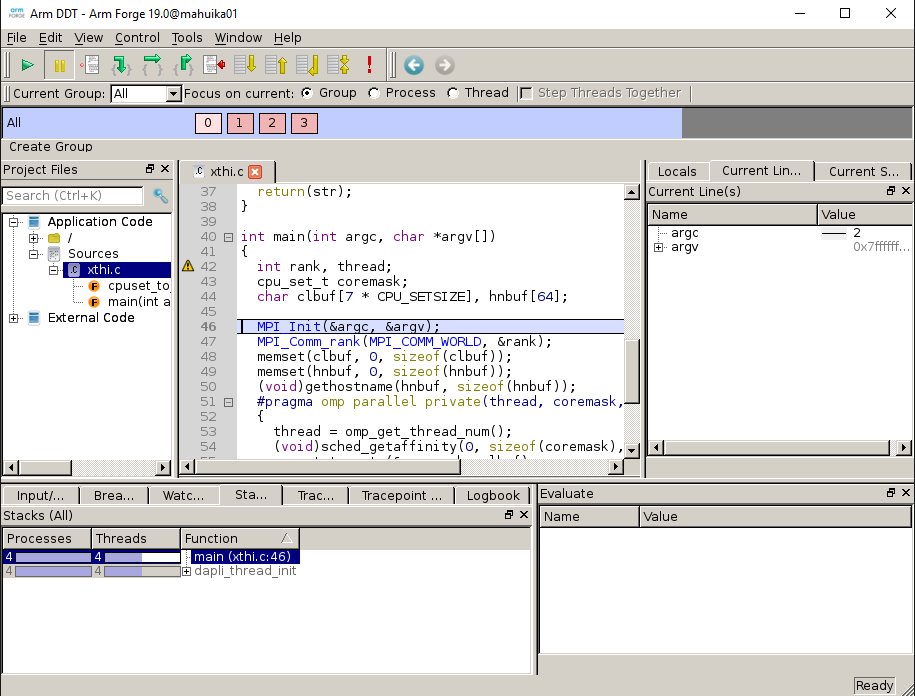This screenshot has height=696, width=915.
Task: Click the blue back navigation arrow
Action: 413,65
